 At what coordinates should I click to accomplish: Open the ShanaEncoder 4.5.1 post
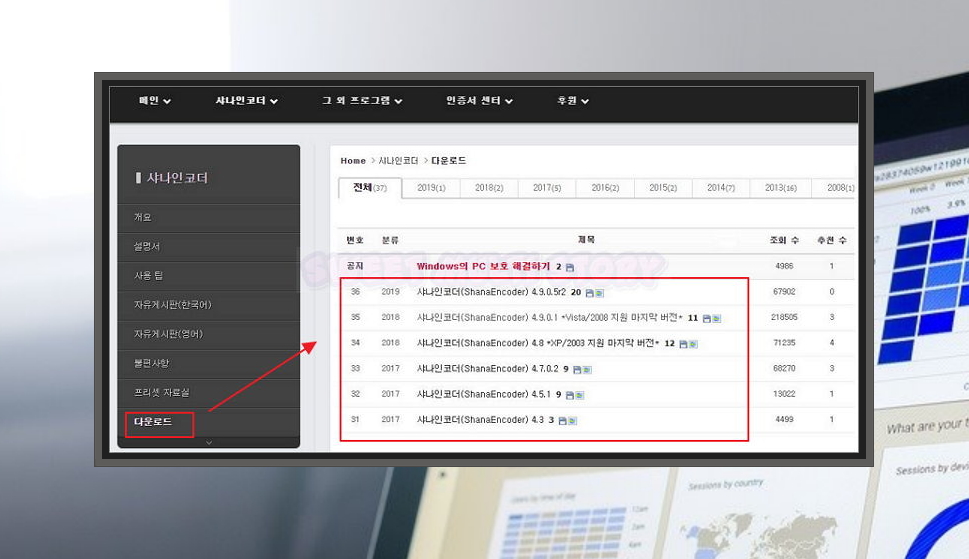(x=483, y=394)
